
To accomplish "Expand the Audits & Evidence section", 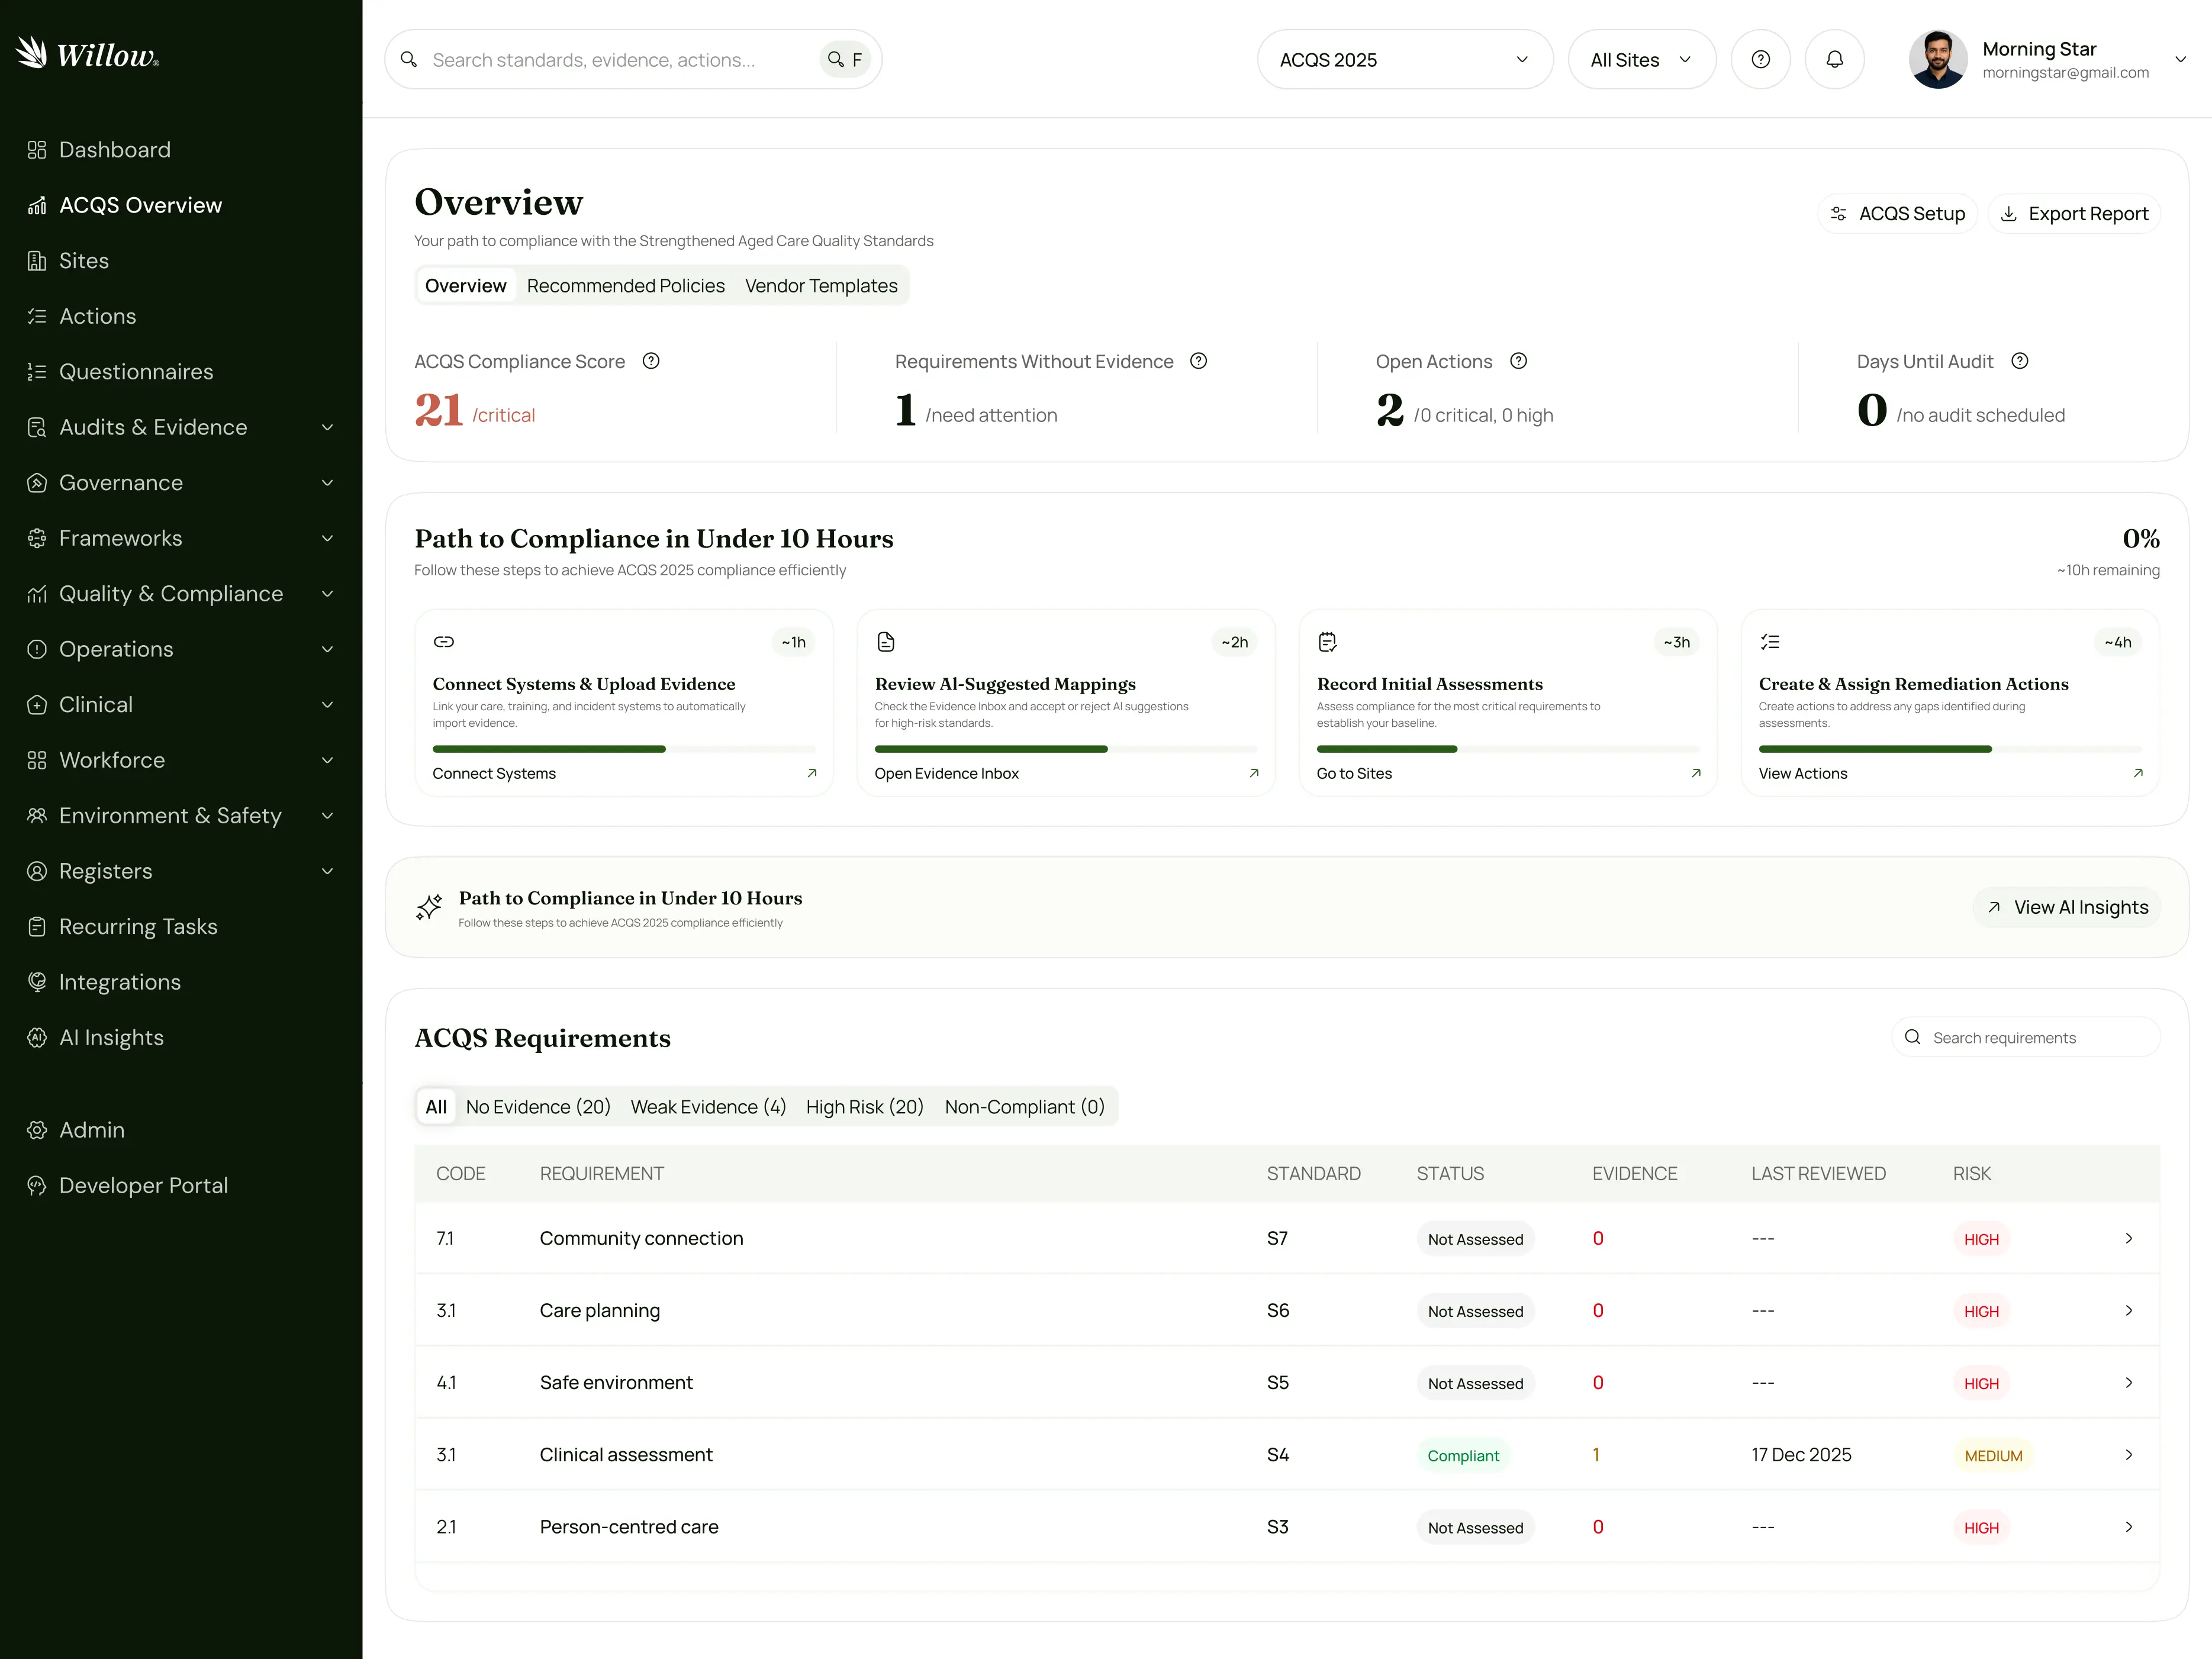I will (x=153, y=427).
